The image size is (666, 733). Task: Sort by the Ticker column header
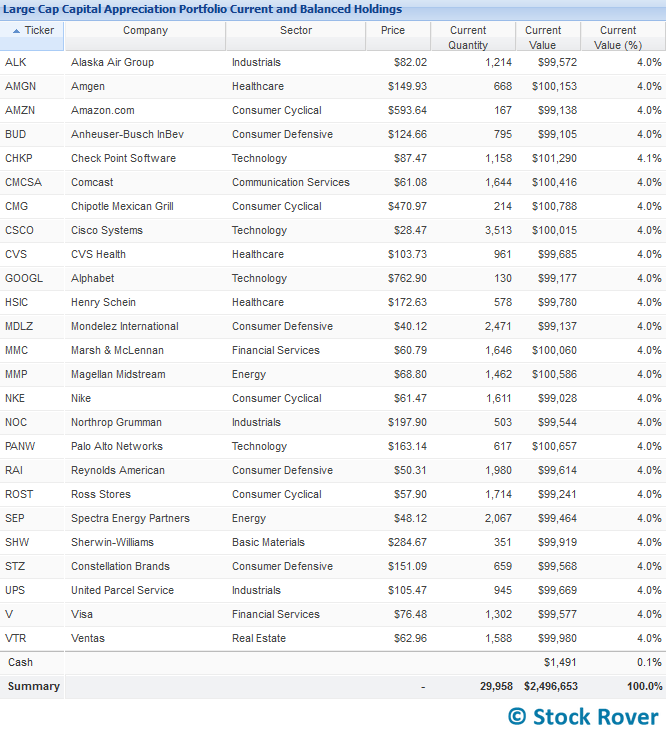32,36
